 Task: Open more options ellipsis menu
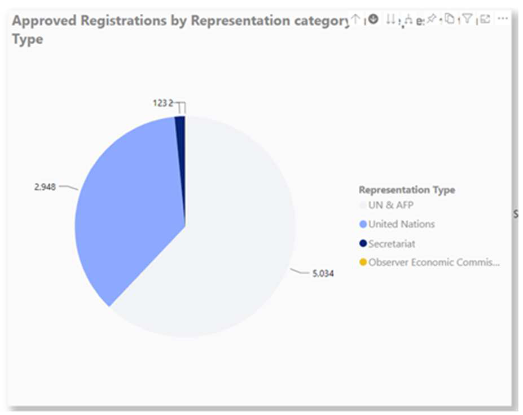503,19
